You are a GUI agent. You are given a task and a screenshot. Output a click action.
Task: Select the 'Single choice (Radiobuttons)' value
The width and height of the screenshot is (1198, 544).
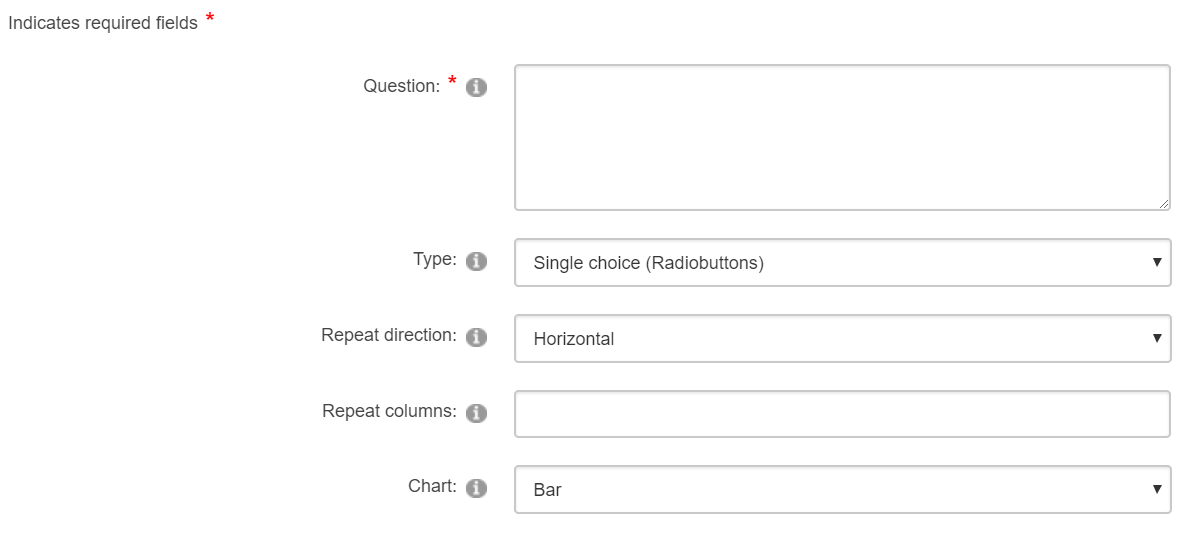click(648, 263)
